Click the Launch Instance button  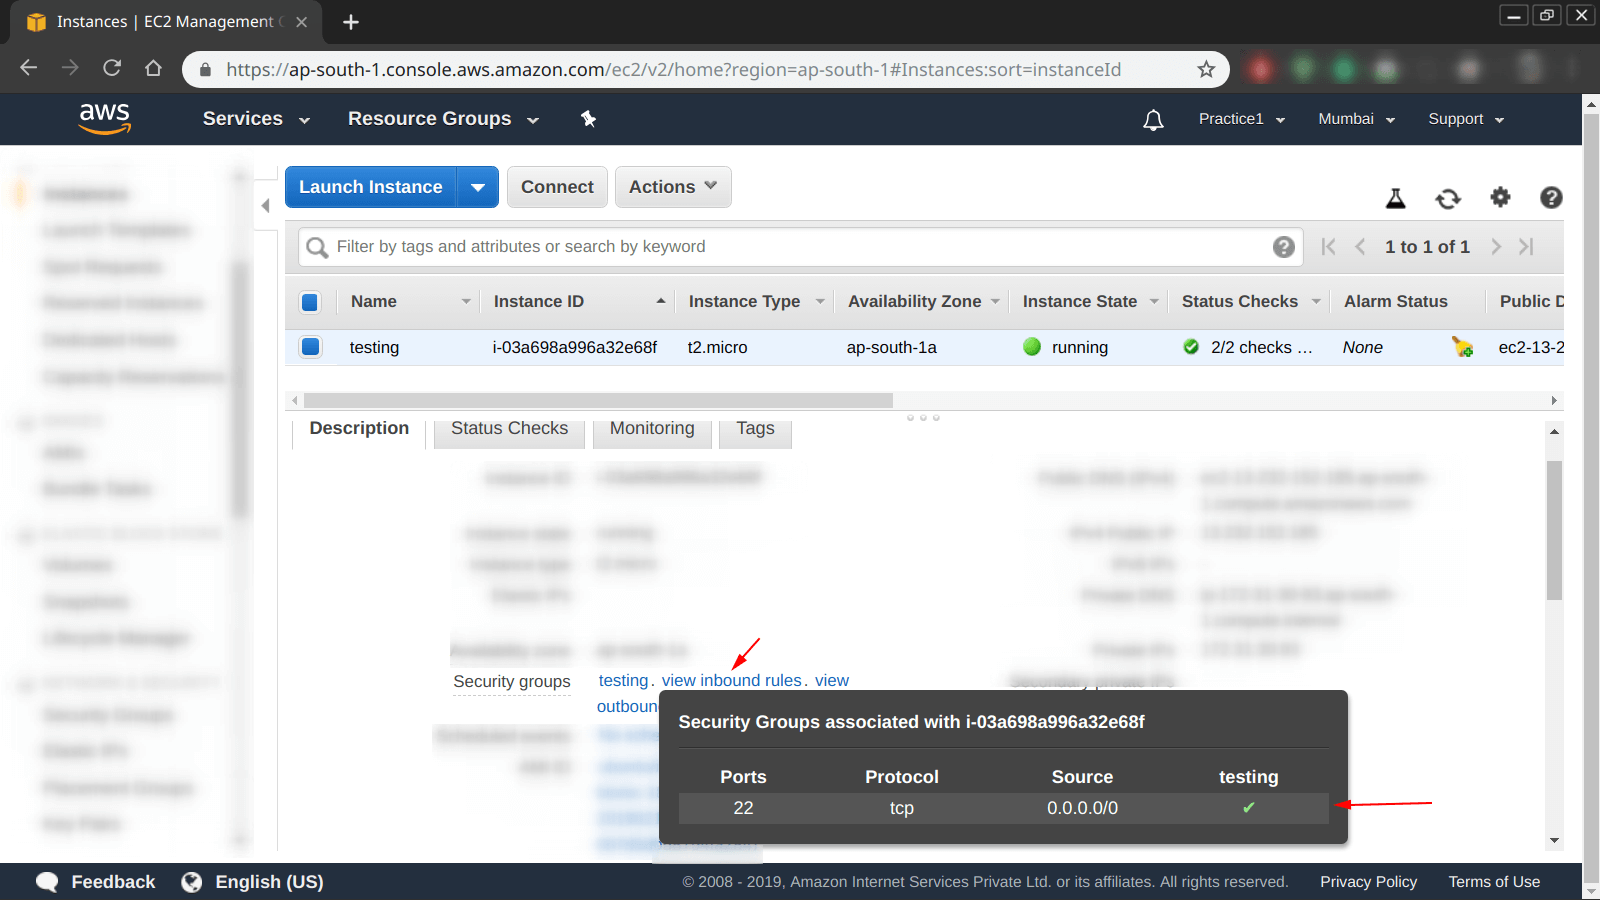point(371,187)
